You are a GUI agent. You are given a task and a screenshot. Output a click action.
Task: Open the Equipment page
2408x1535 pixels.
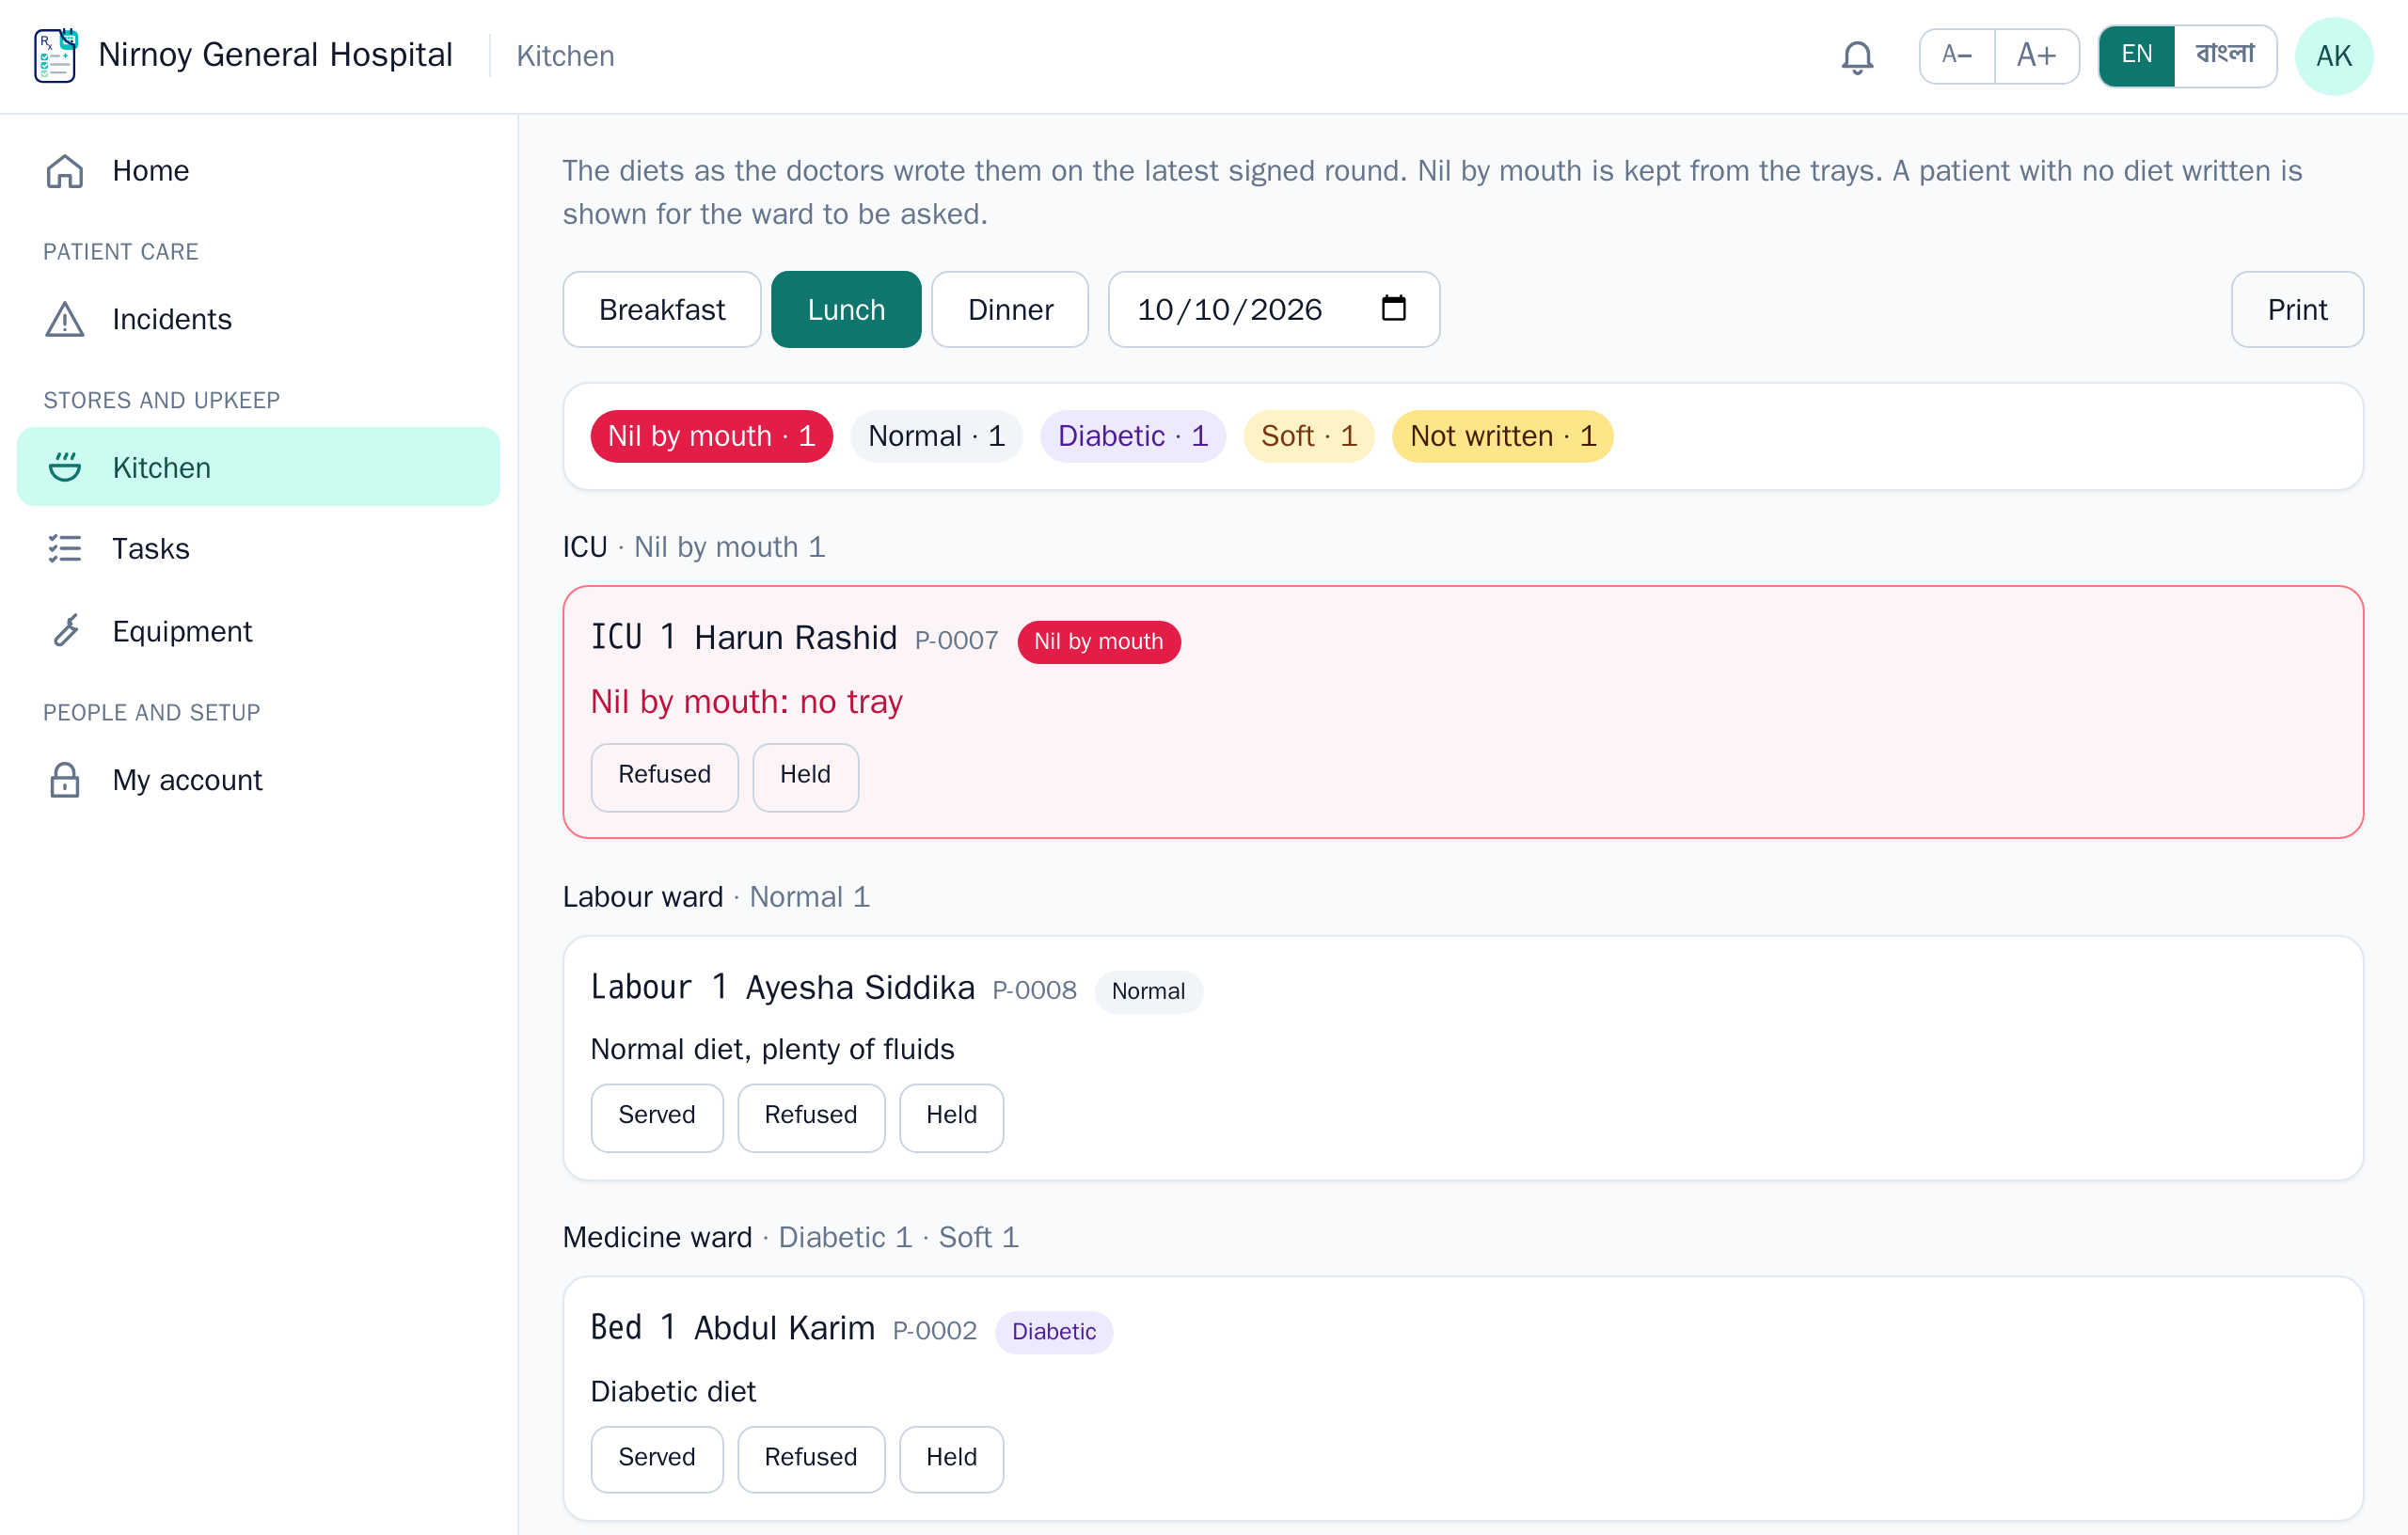click(258, 631)
